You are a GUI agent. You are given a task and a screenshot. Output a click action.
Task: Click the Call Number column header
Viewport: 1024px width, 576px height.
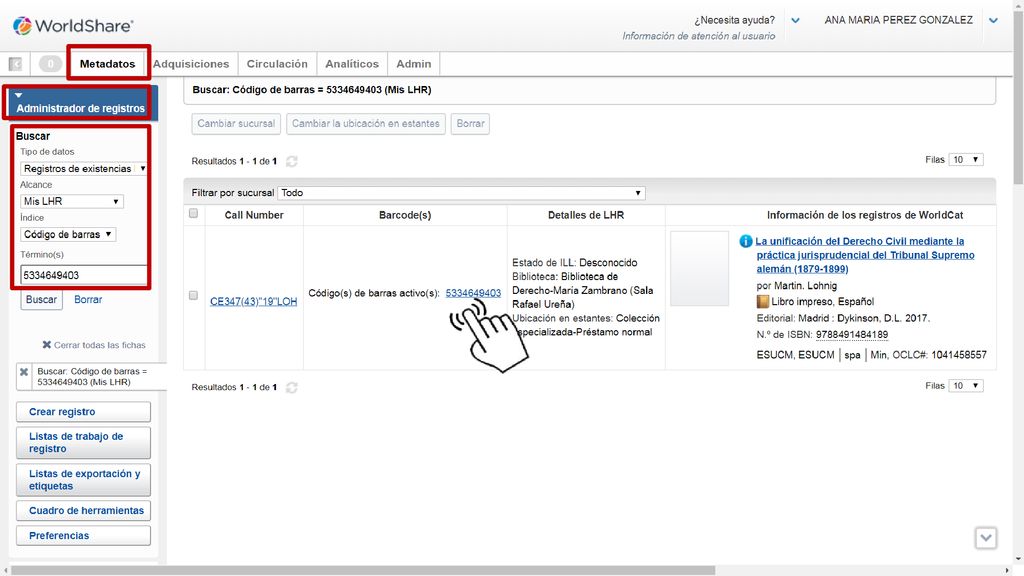(254, 215)
